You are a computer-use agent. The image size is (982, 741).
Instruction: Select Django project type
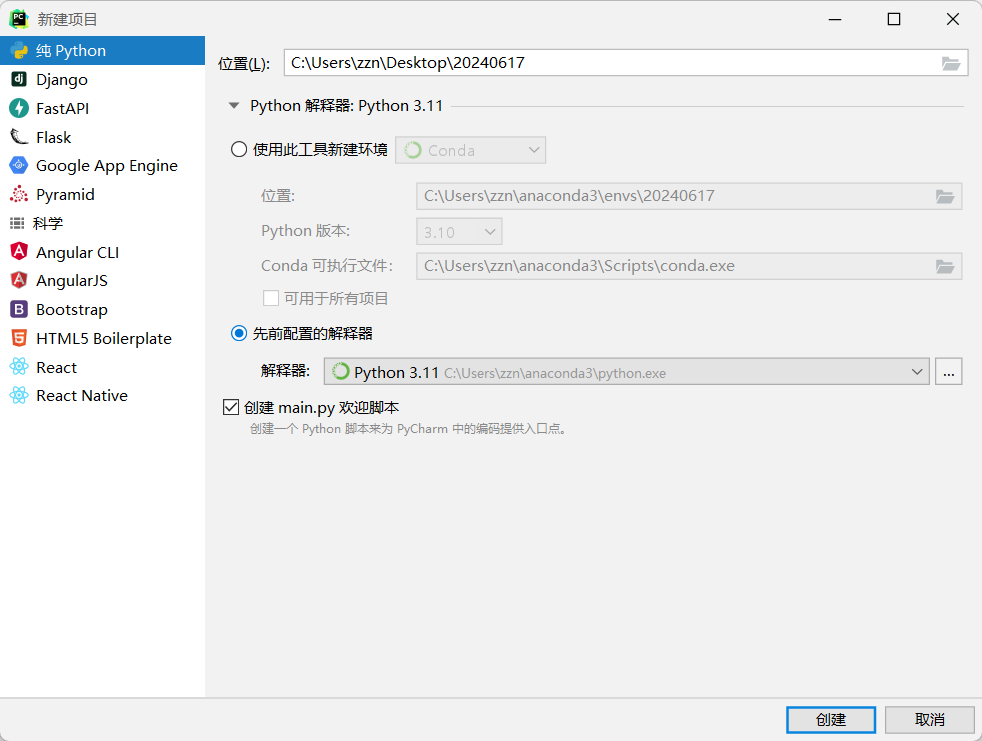(x=102, y=80)
